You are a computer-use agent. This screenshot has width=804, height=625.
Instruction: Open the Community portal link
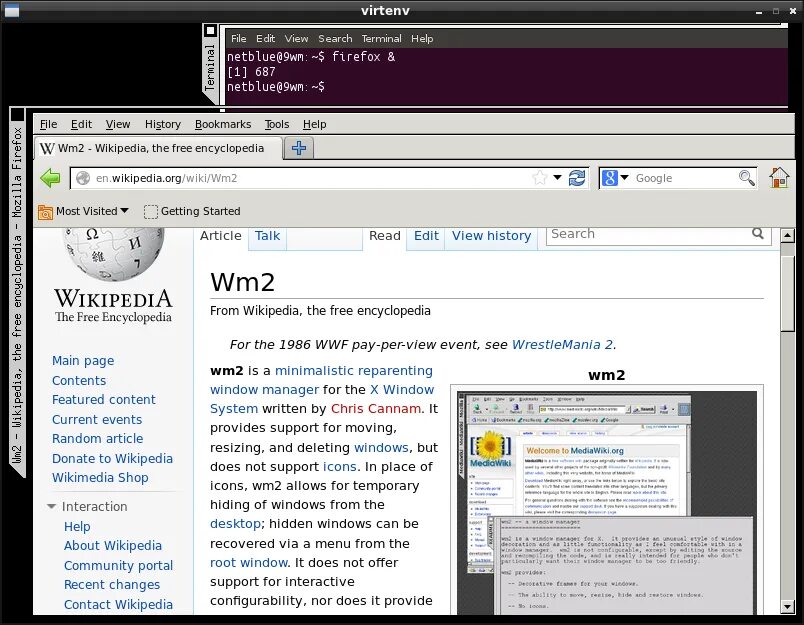[118, 566]
